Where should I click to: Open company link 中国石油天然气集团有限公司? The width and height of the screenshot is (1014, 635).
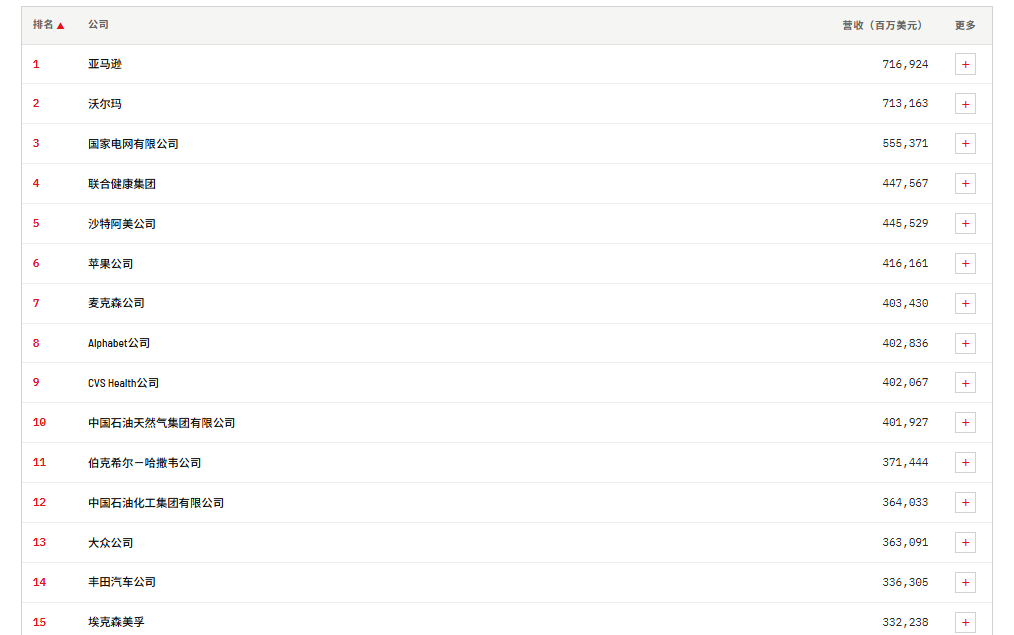[x=162, y=422]
